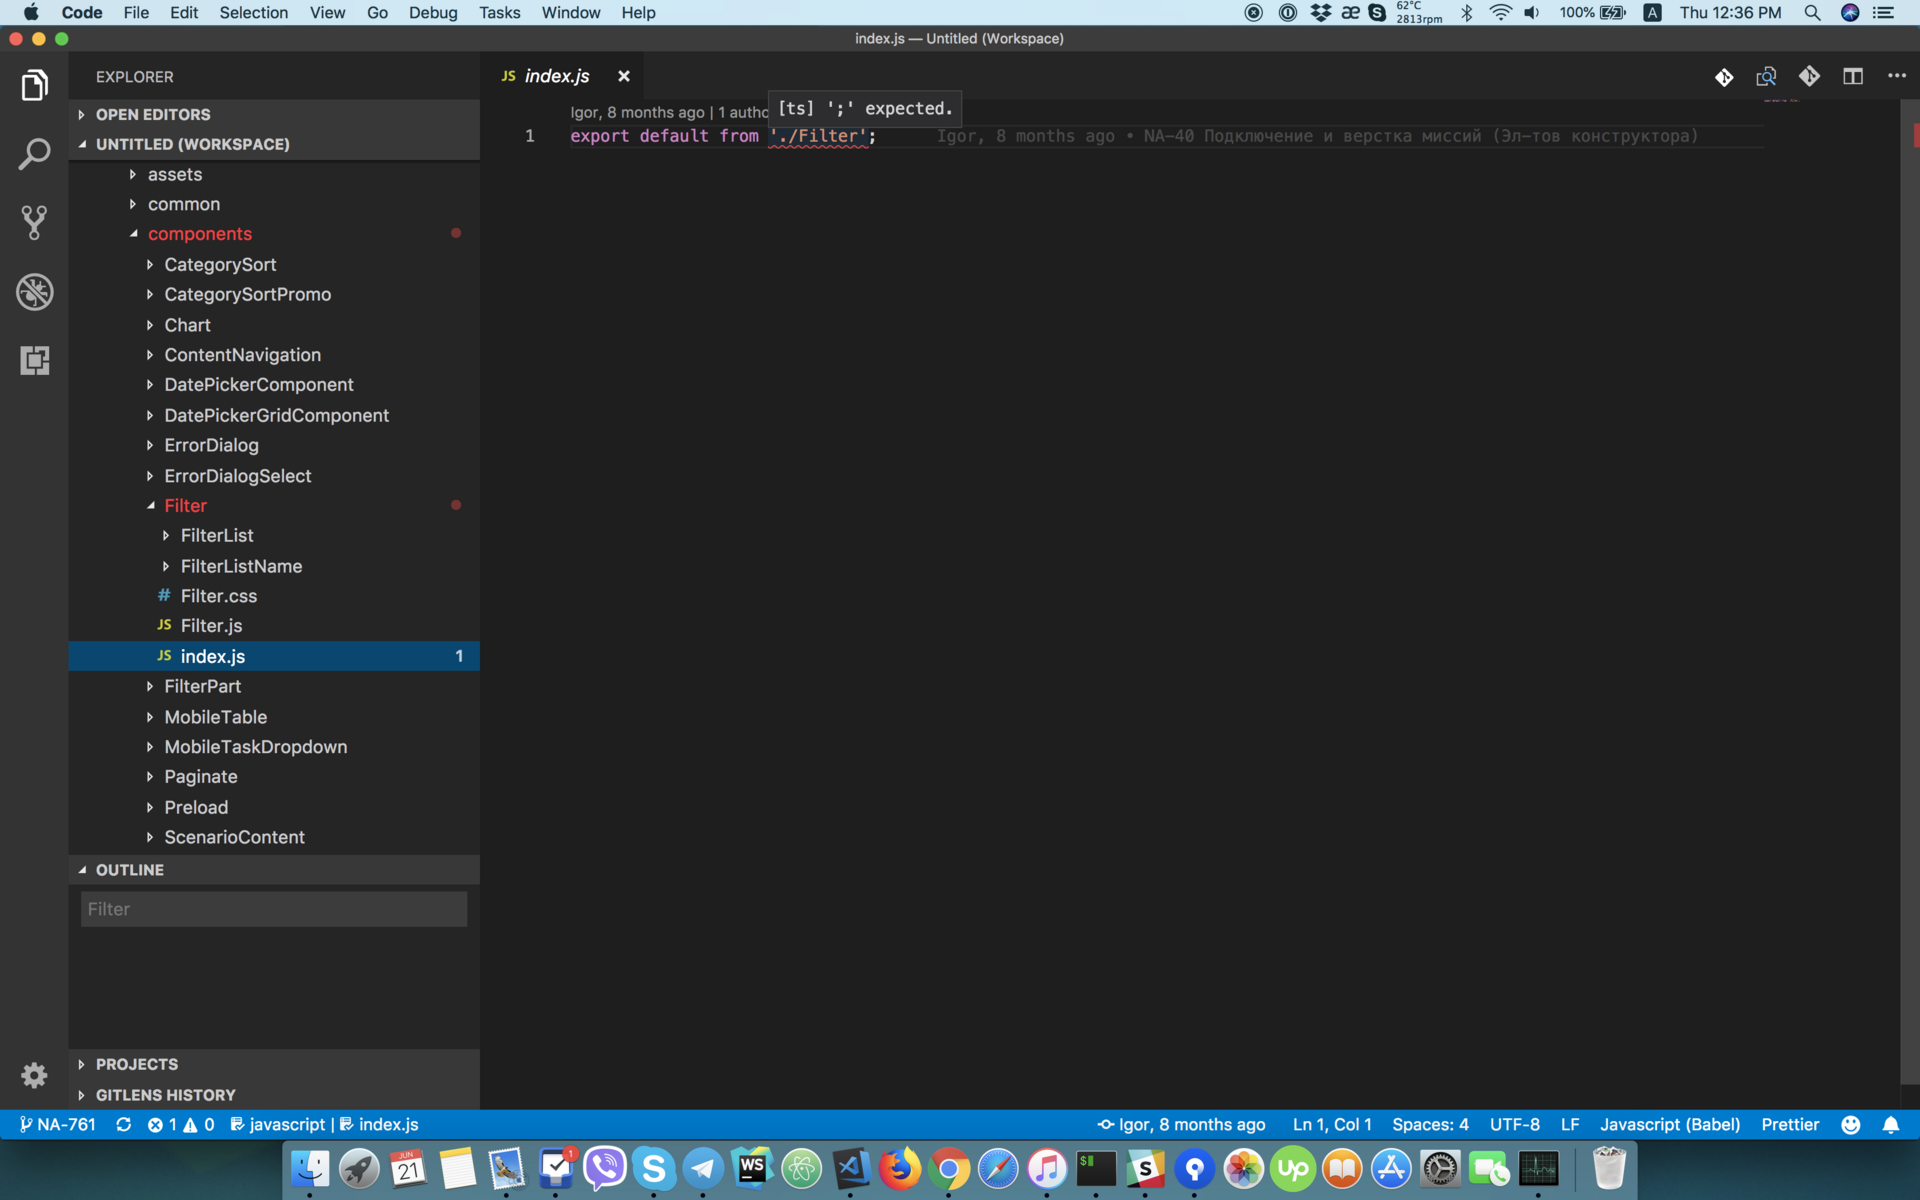Click the GitLens compare file icon in editor toolbar
The height and width of the screenshot is (1200, 1920).
(1766, 77)
